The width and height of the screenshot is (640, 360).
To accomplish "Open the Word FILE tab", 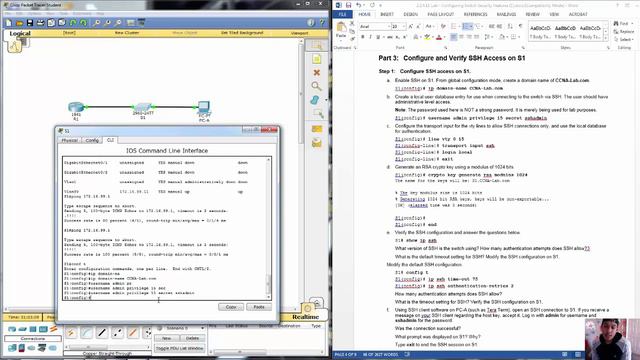I will point(342,14).
